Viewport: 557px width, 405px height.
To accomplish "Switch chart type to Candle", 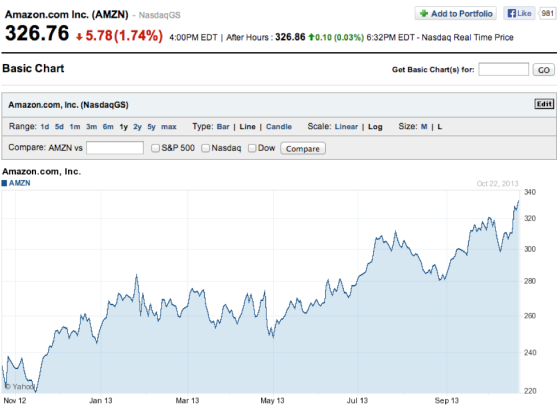I will pyautogui.click(x=279, y=126).
